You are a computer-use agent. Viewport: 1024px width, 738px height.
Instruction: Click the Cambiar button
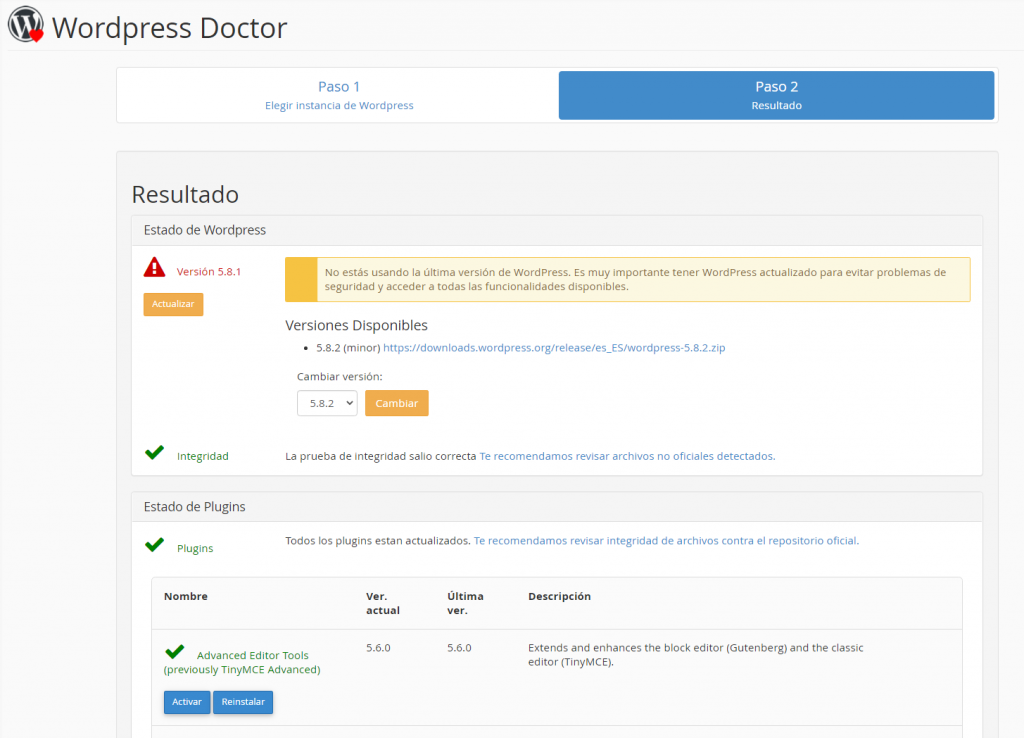(396, 403)
